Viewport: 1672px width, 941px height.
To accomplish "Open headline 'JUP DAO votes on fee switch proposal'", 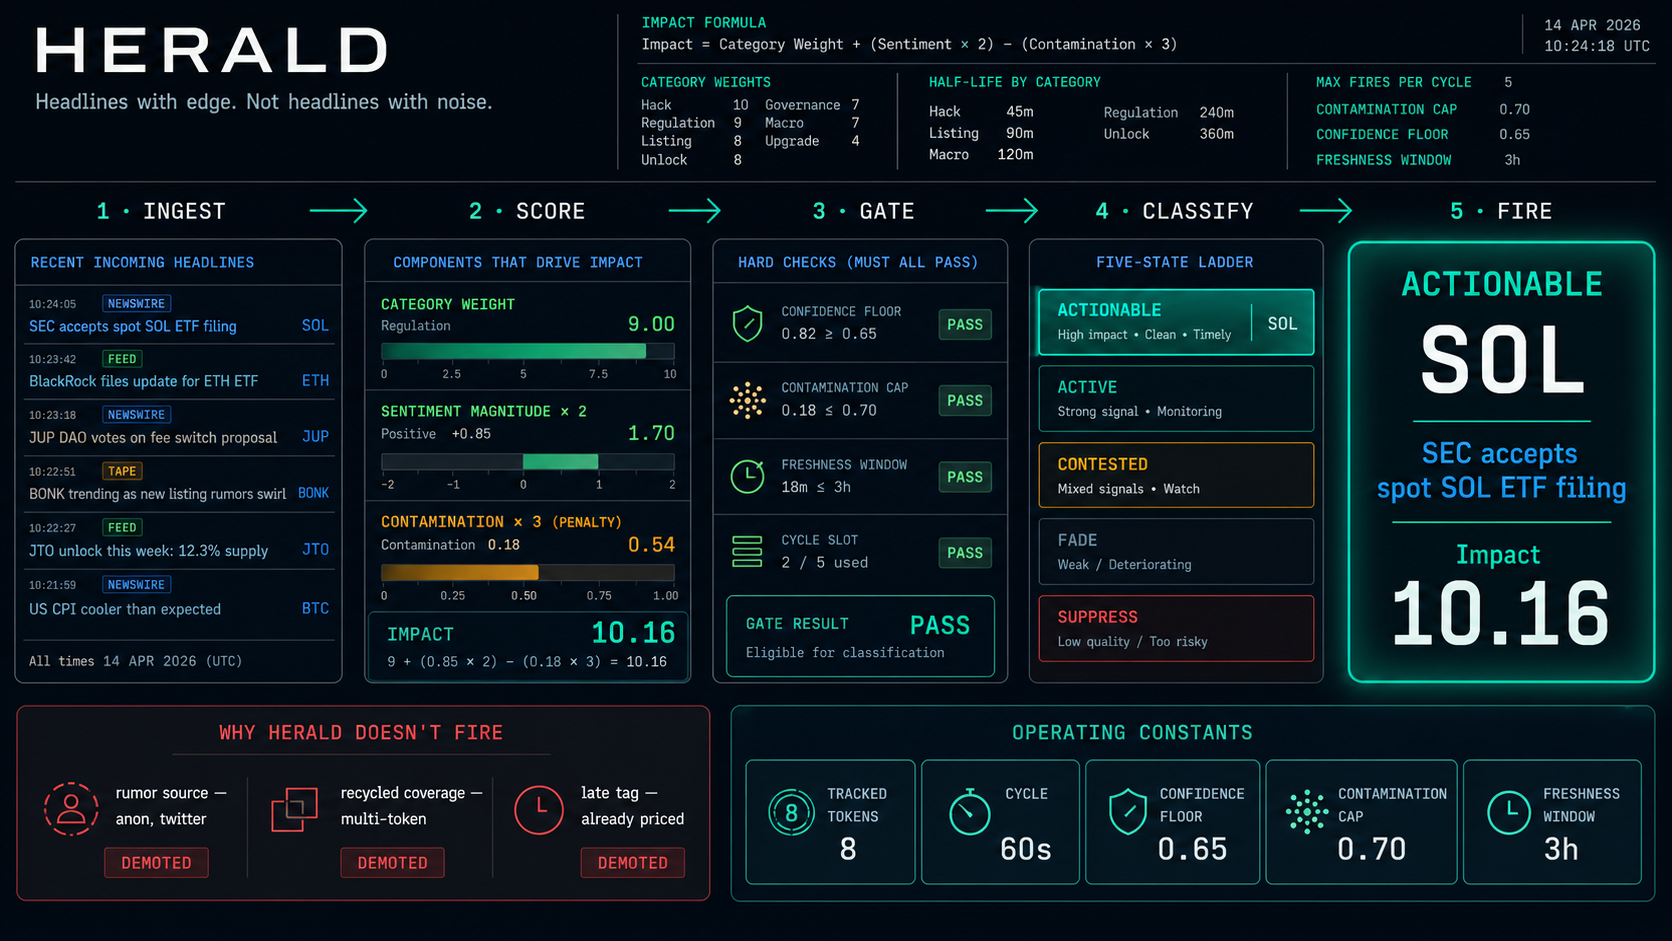I will pos(153,437).
